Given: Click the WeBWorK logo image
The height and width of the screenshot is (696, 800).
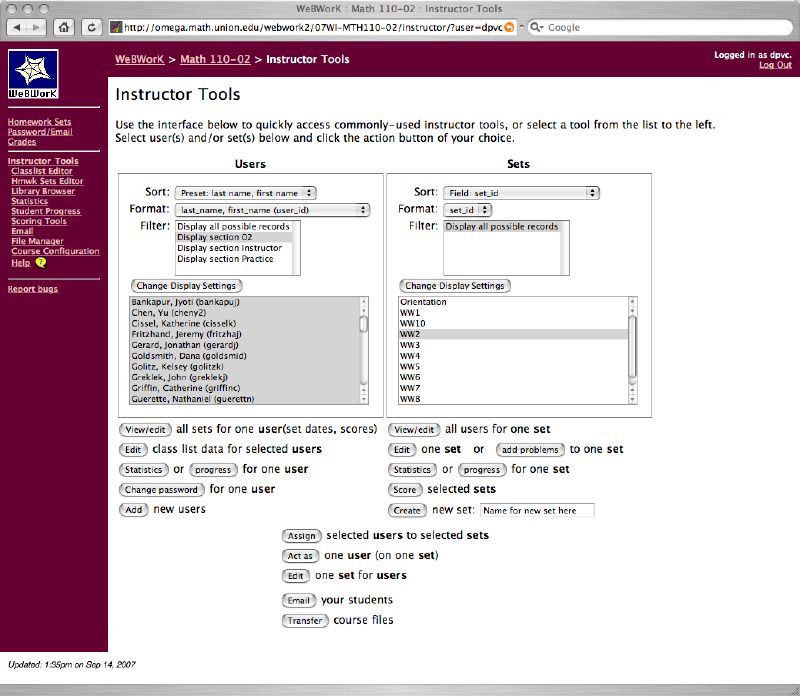Looking at the screenshot, I should [33, 74].
